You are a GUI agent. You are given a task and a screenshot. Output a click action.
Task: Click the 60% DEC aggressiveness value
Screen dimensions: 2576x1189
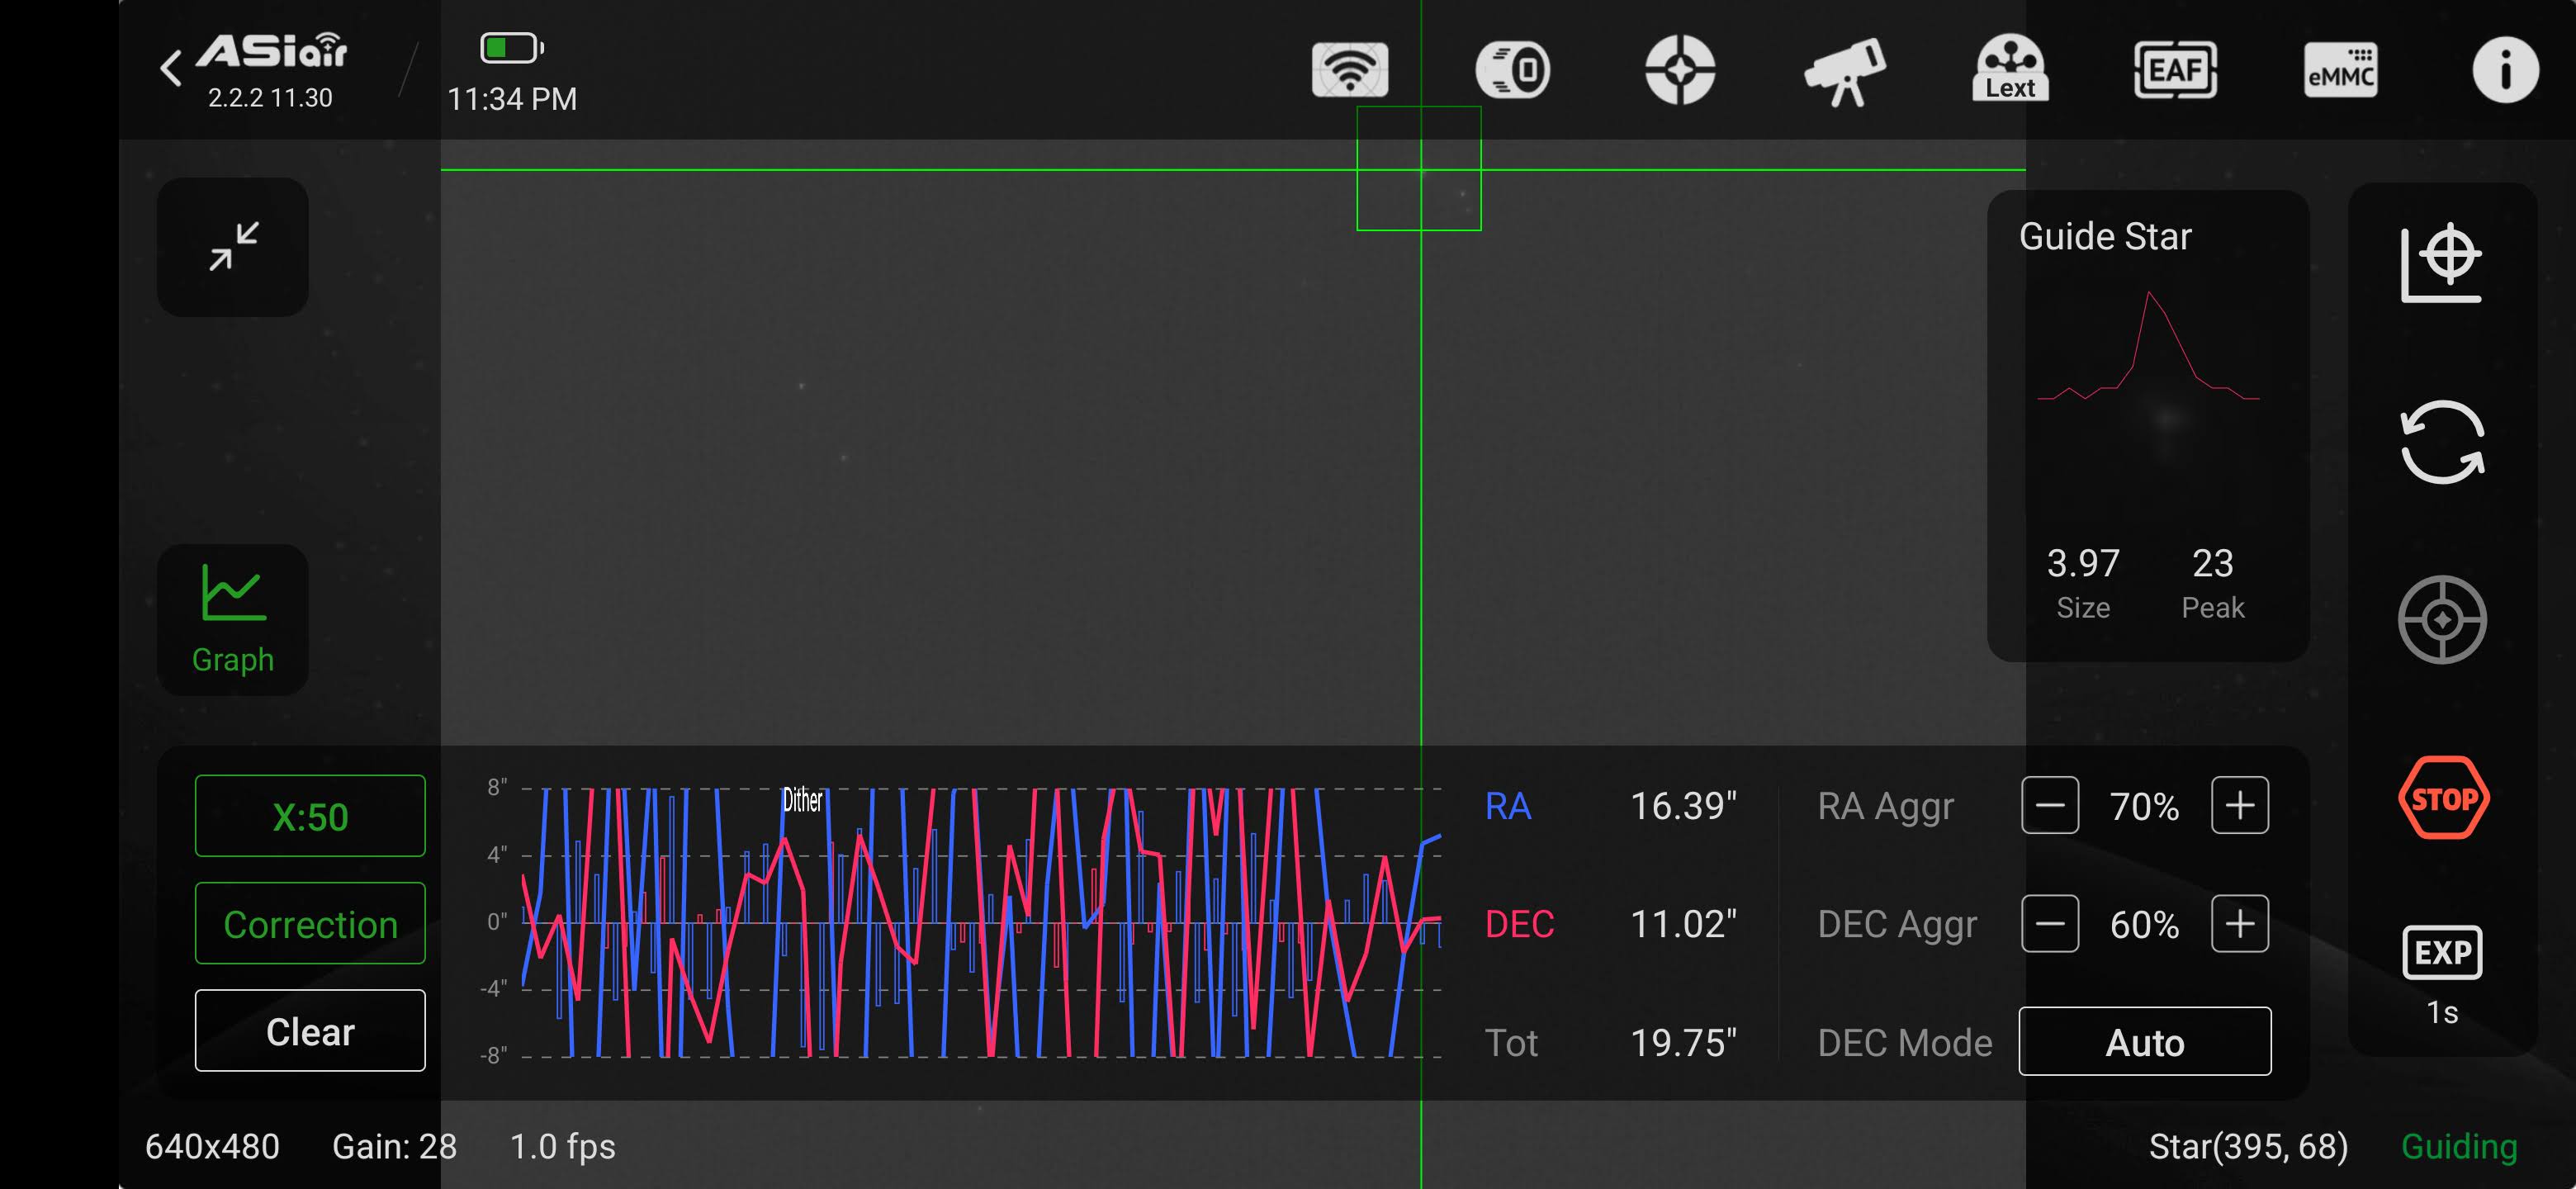point(2144,925)
